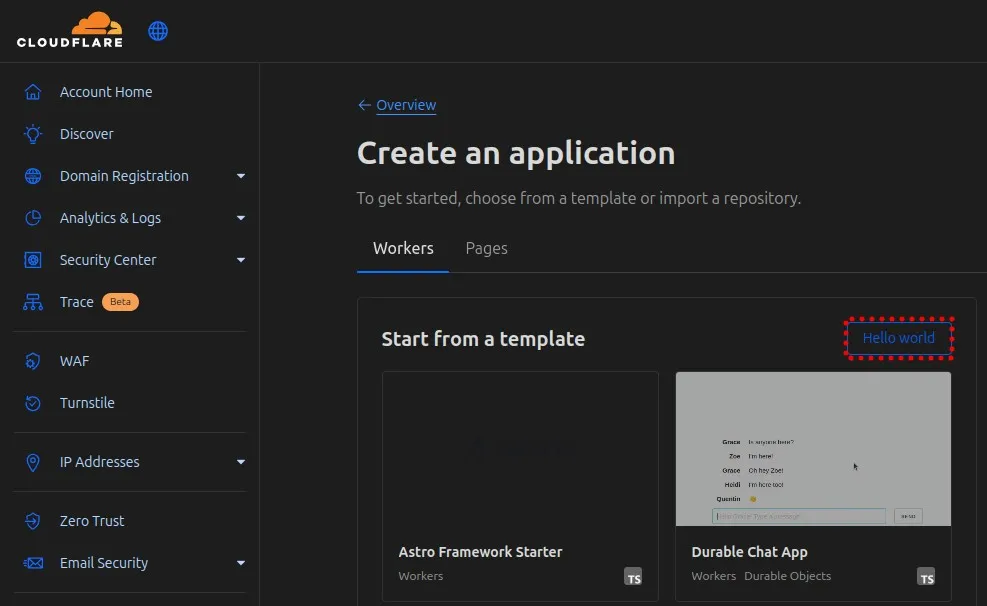Expand the Domain Registration submenu arrow
Screen dimensions: 987x606
[240, 176]
